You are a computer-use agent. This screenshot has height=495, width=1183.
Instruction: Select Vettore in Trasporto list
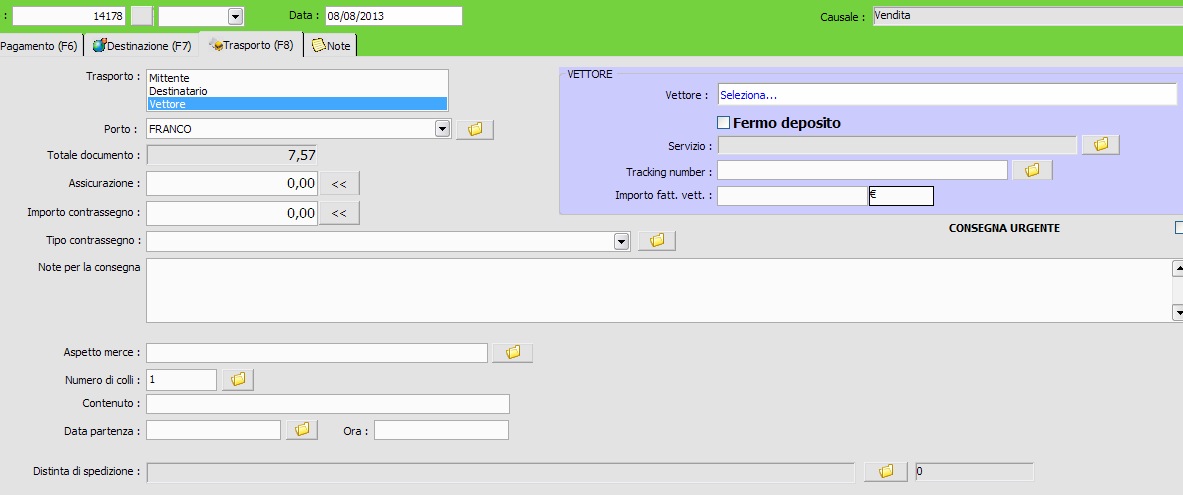tap(297, 104)
